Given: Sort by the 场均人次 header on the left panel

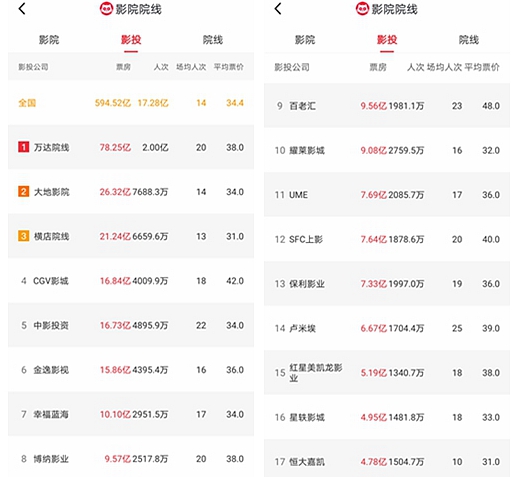Looking at the screenshot, I should click(x=191, y=67).
